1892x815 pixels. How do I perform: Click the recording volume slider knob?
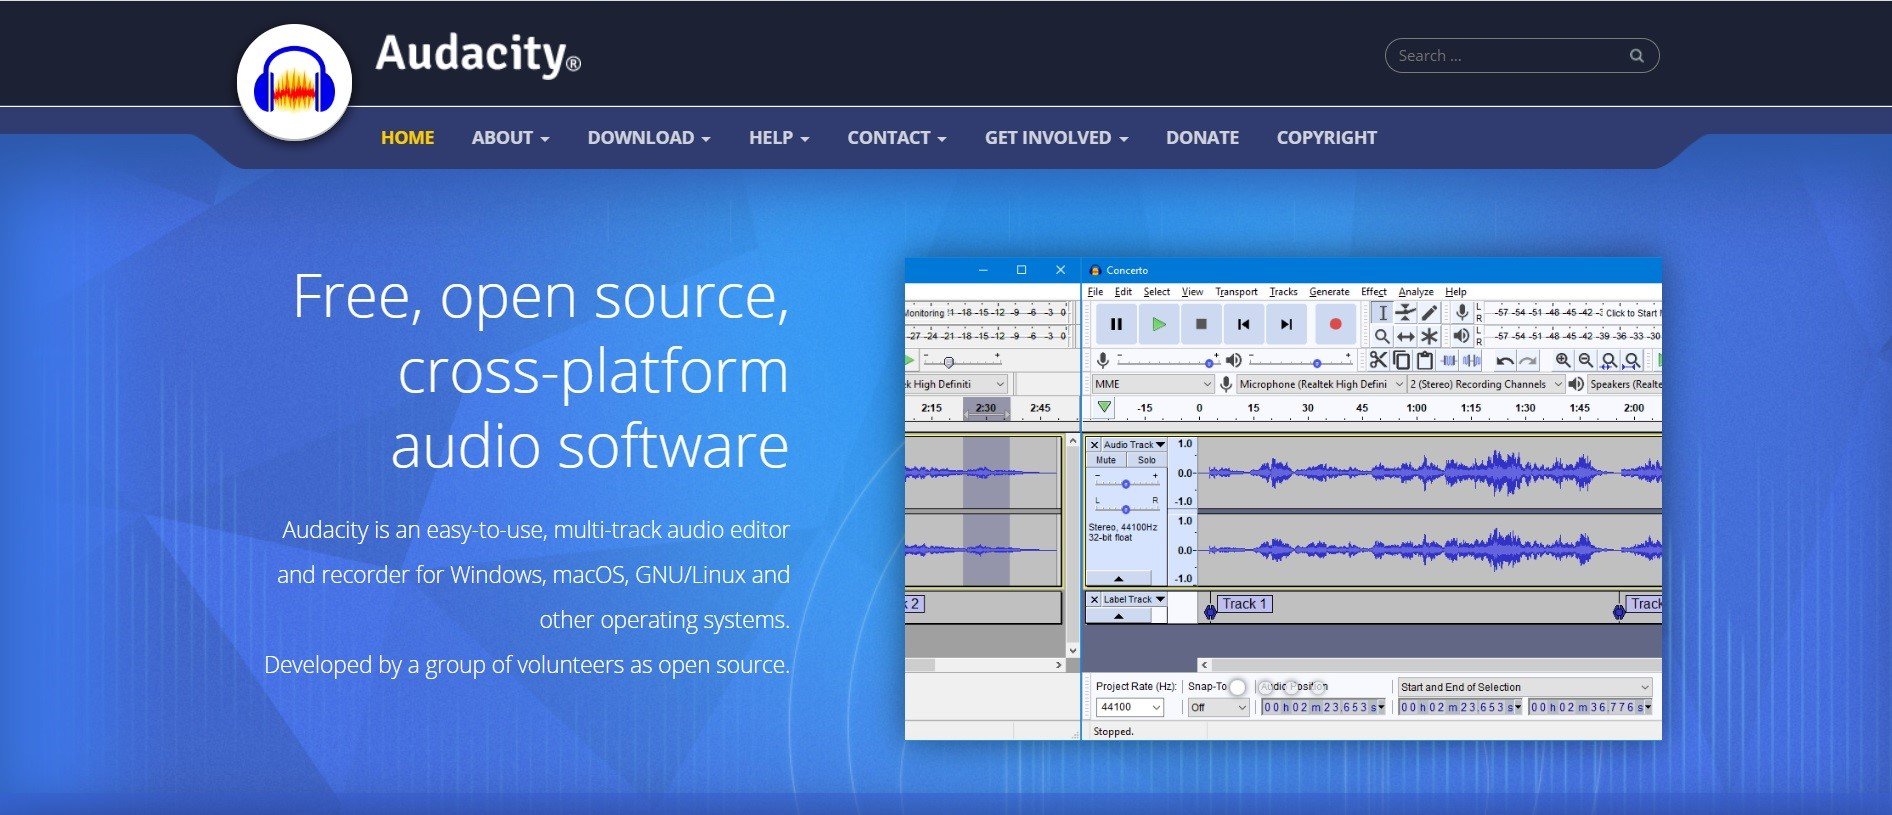1209,363
